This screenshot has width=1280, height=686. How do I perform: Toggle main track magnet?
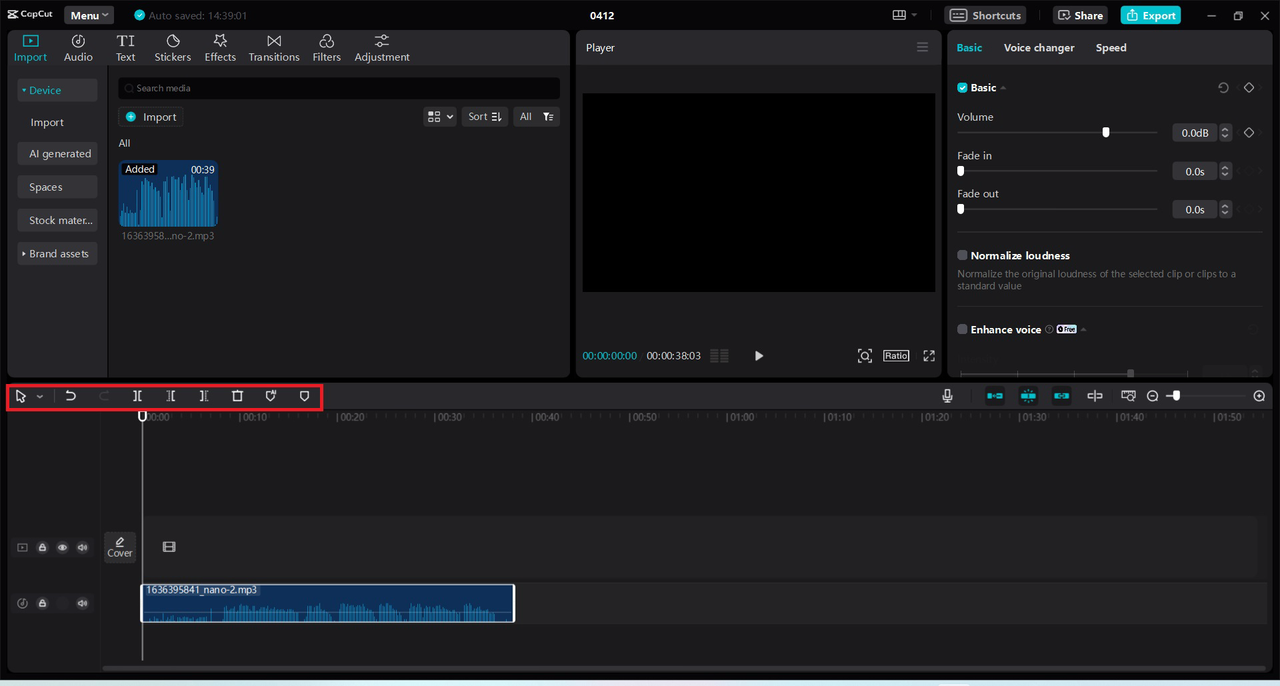click(995, 396)
